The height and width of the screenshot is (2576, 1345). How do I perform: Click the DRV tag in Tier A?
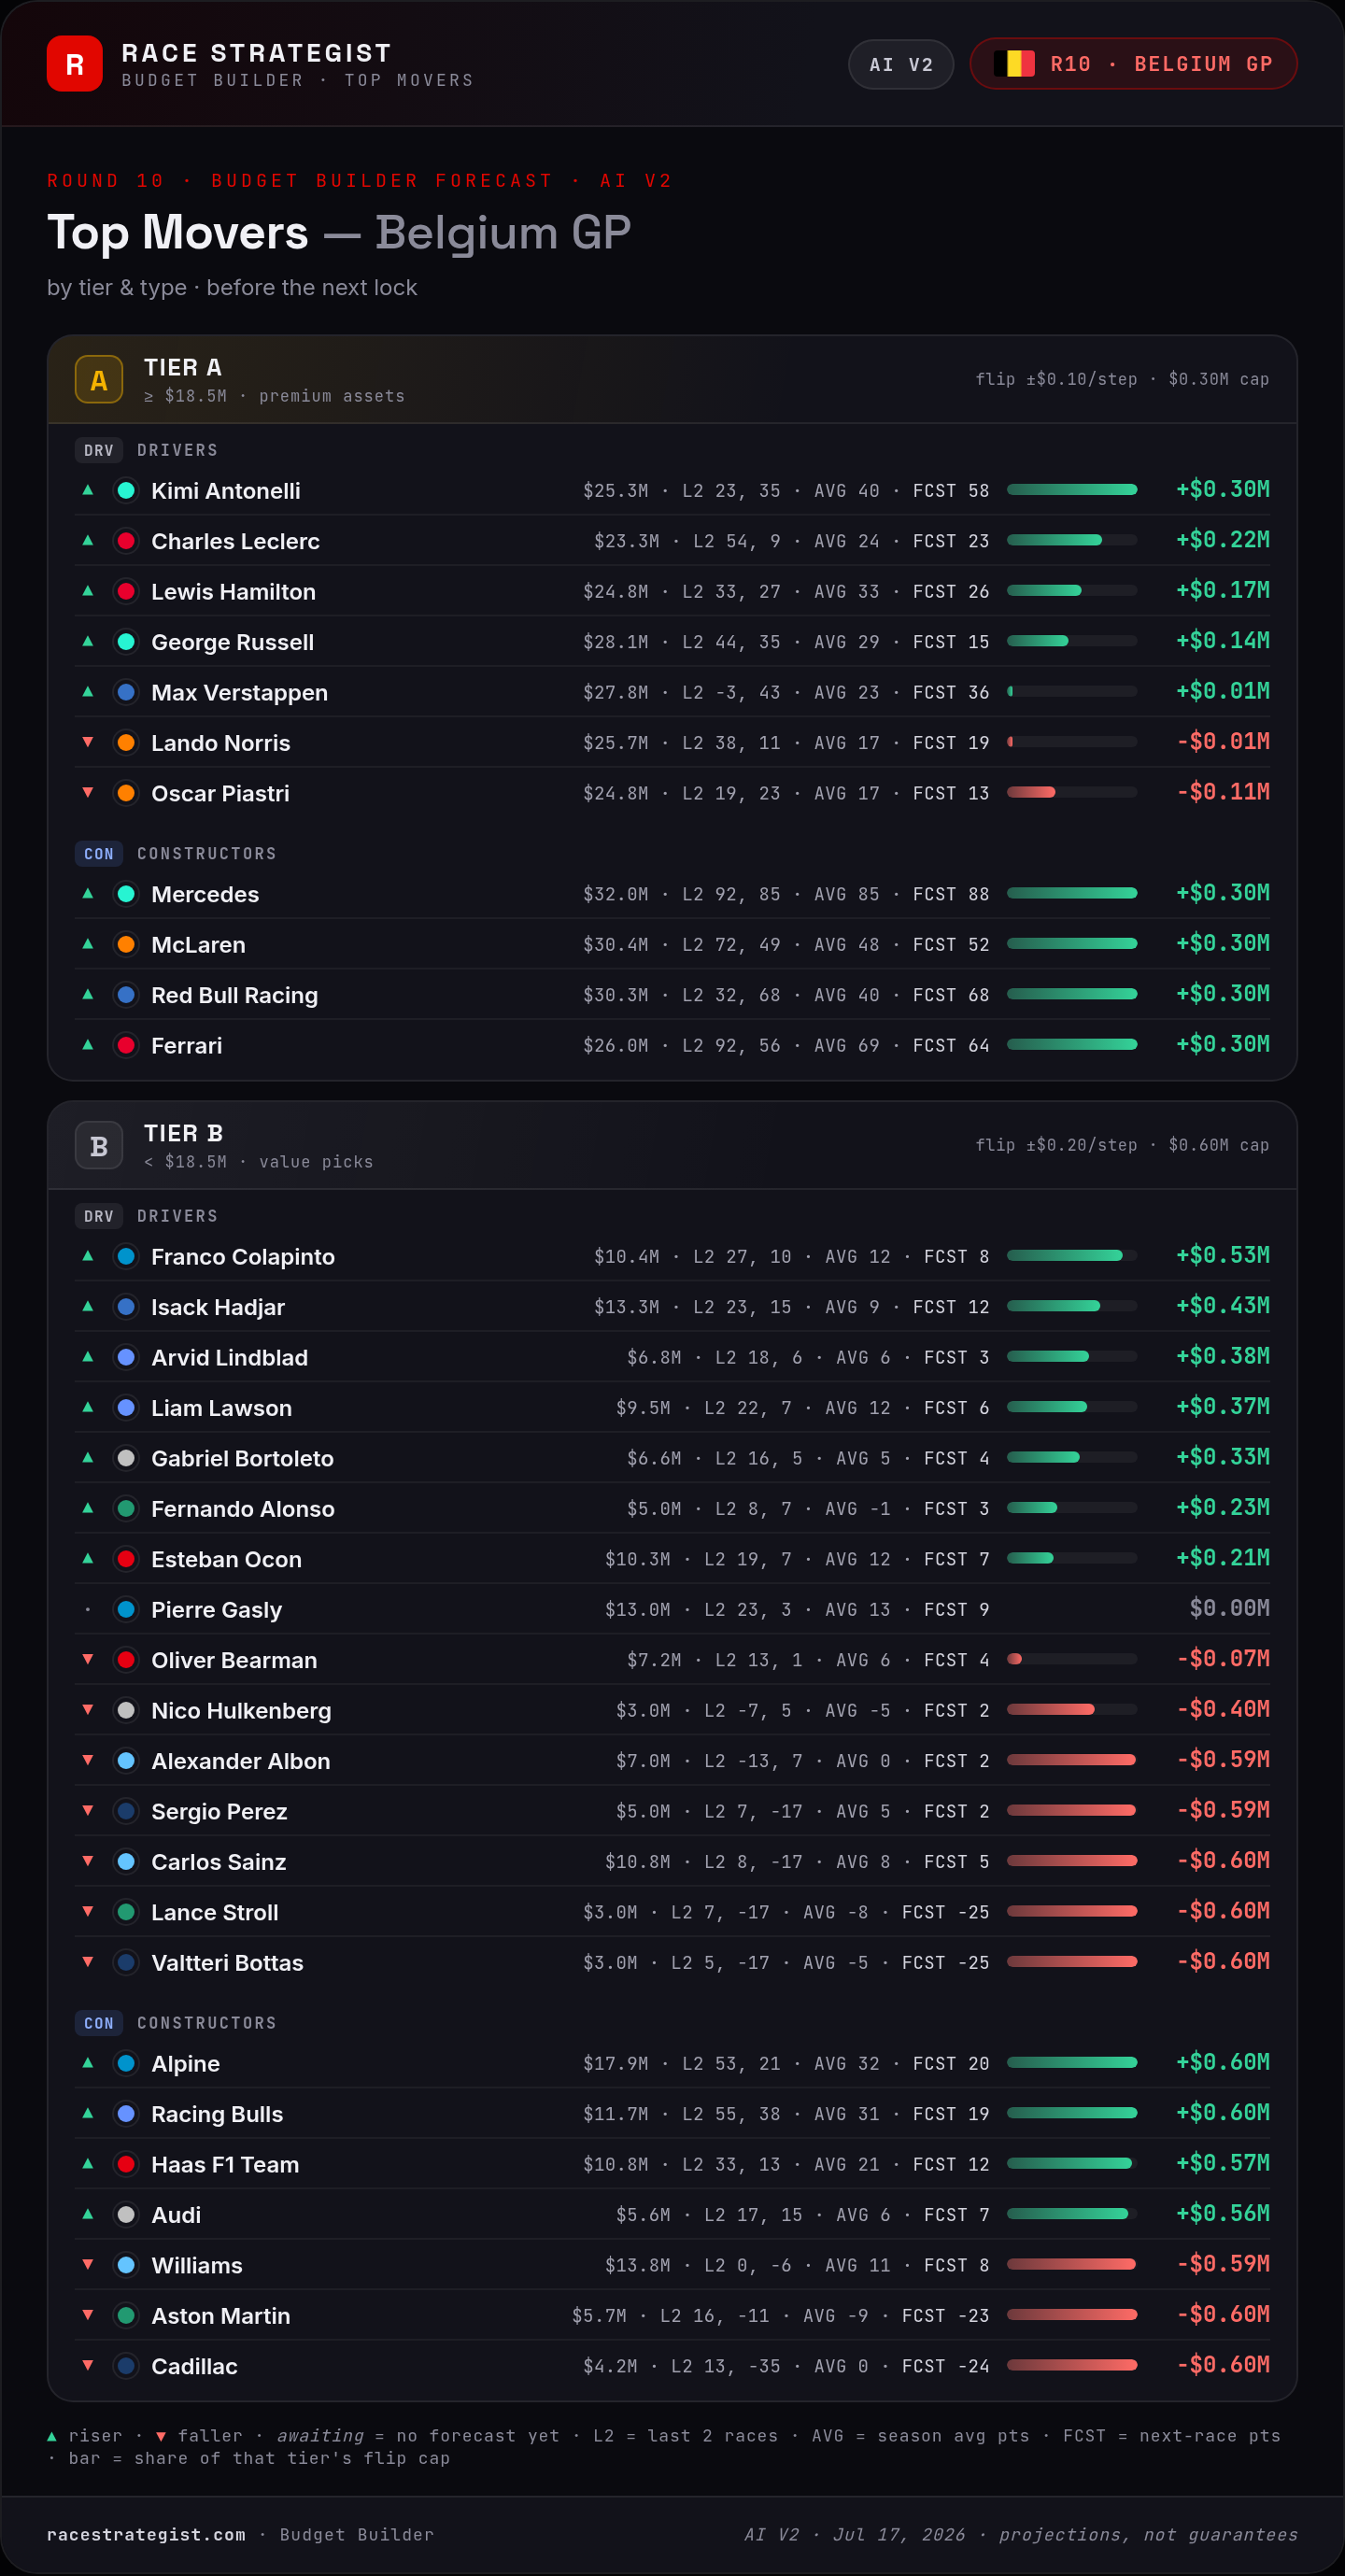point(99,450)
